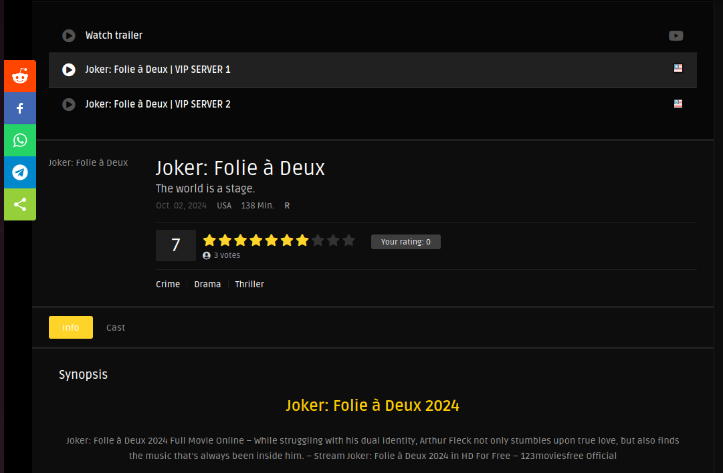Open the Watch trailer link
The height and width of the screenshot is (473, 723).
click(x=113, y=36)
